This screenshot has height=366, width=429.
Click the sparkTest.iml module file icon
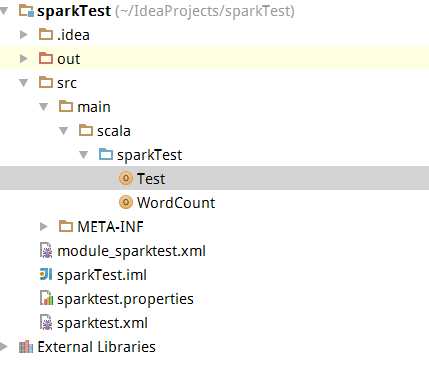point(46,275)
